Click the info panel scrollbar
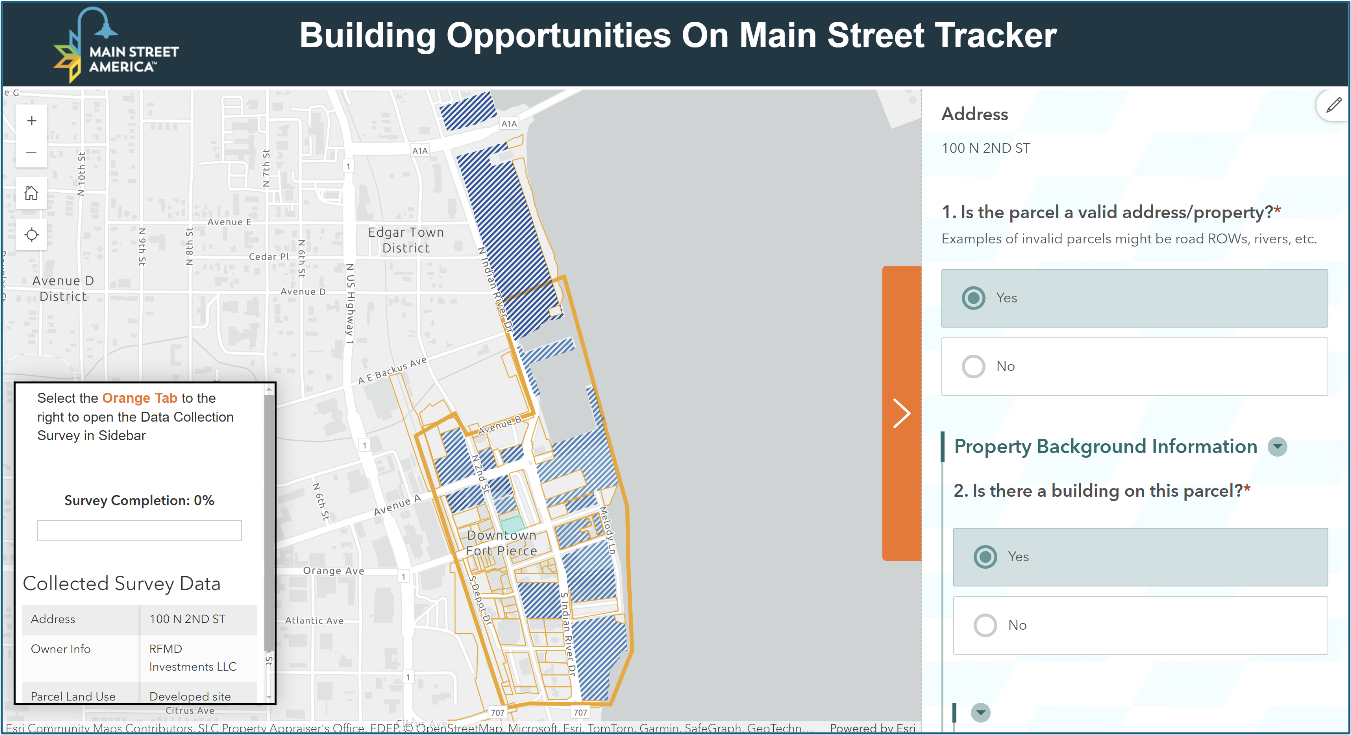The width and height of the screenshot is (1351, 735). [x=269, y=520]
